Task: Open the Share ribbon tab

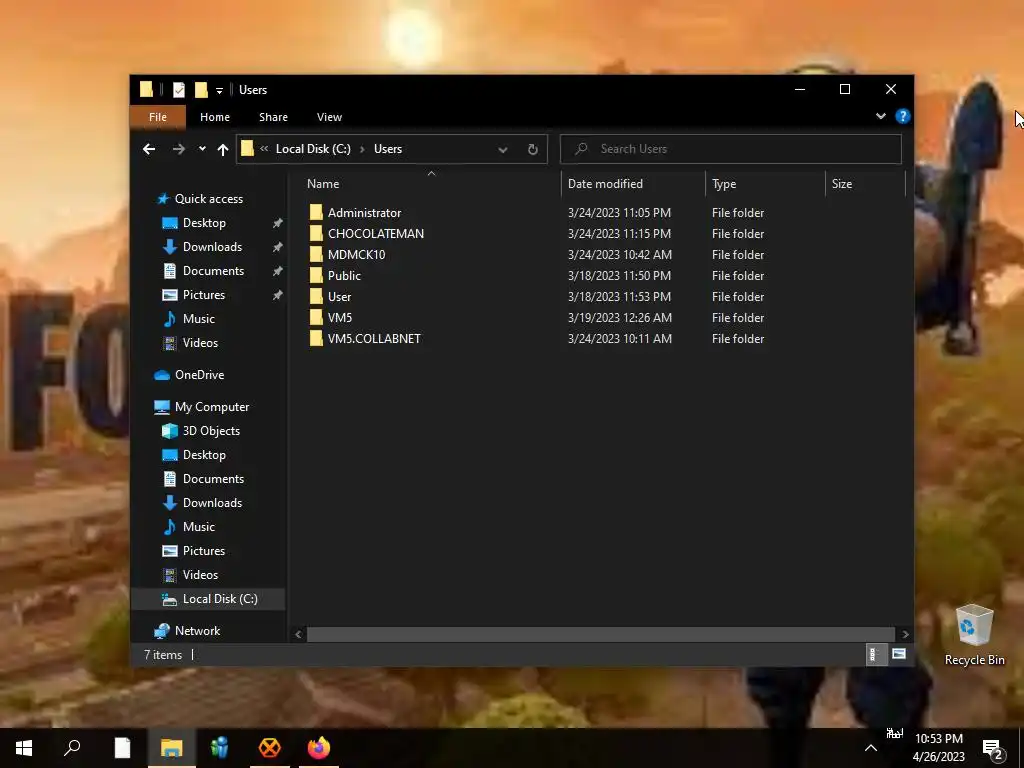Action: tap(273, 117)
